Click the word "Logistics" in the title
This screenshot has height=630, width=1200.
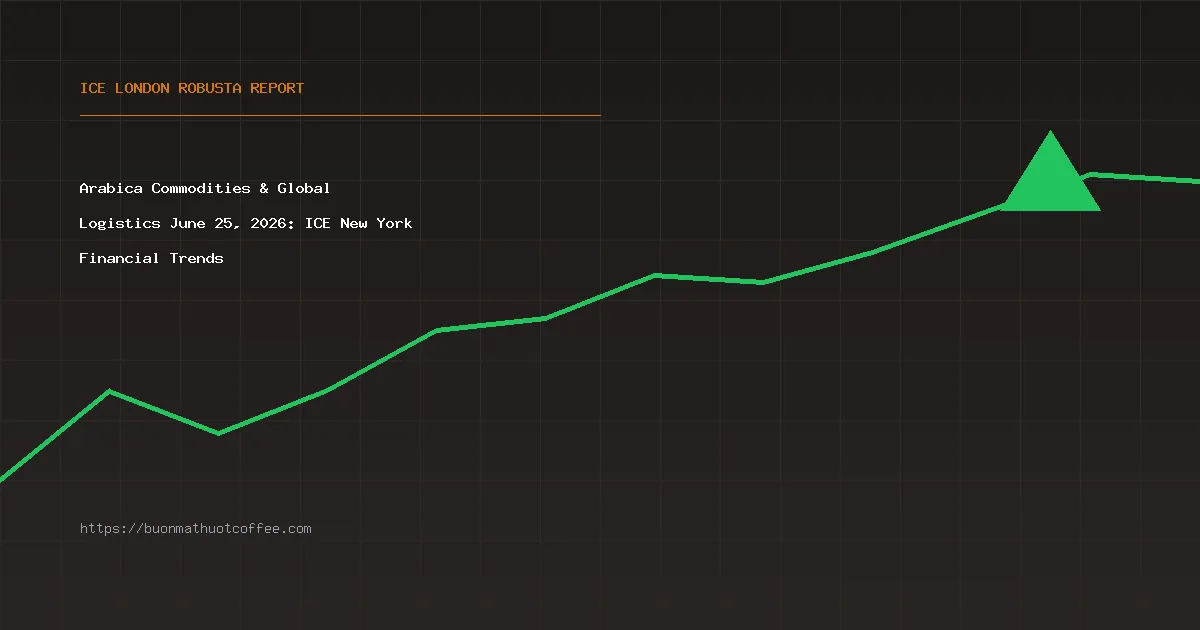[x=120, y=223]
